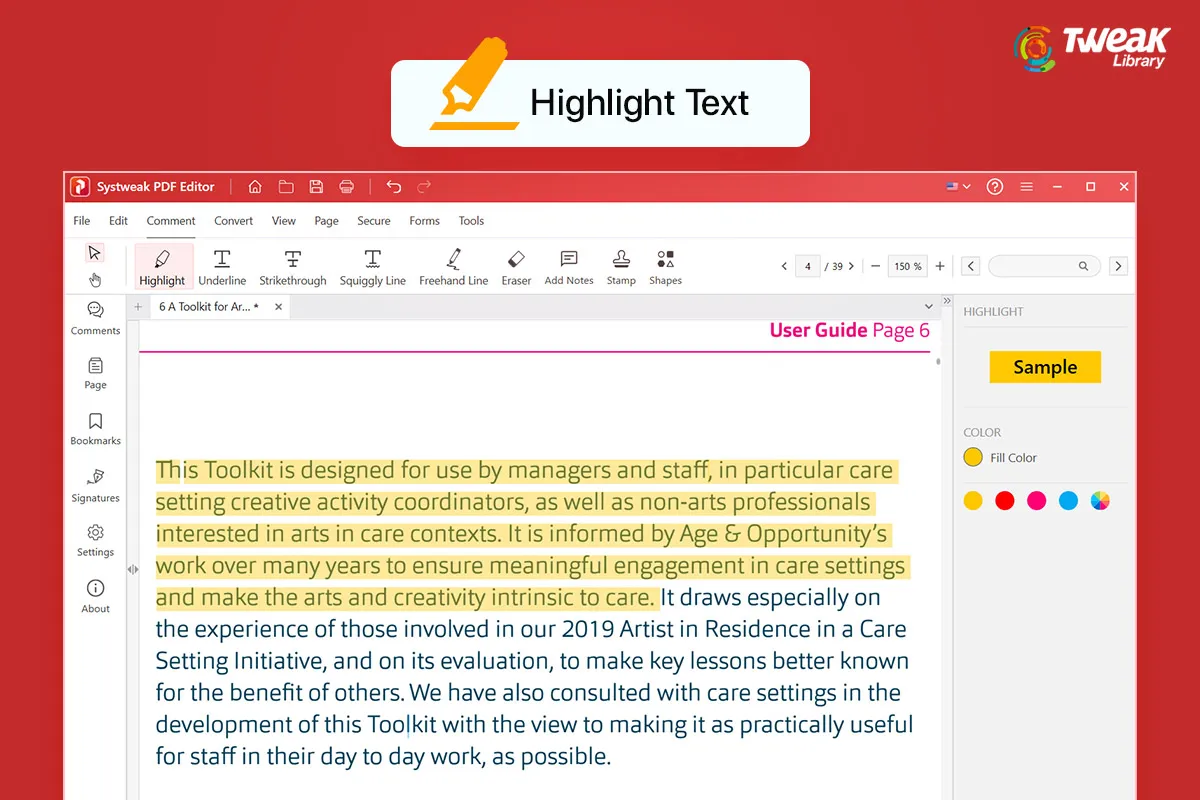The image size is (1200, 800).
Task: Select the Squiggly Line tool
Action: [372, 265]
